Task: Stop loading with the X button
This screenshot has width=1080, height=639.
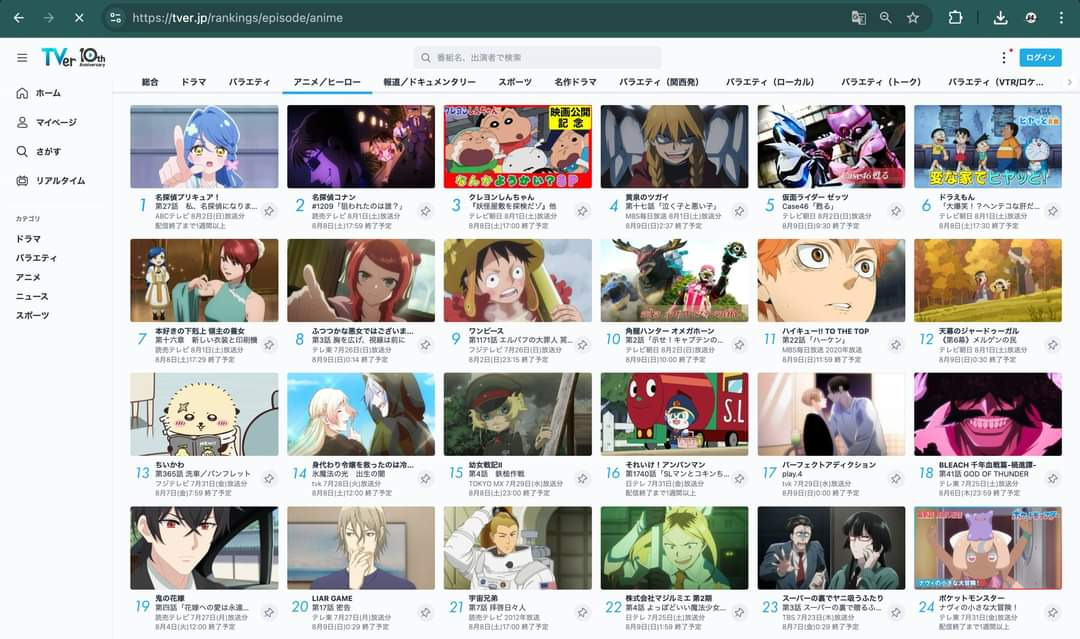Action: coord(79,18)
